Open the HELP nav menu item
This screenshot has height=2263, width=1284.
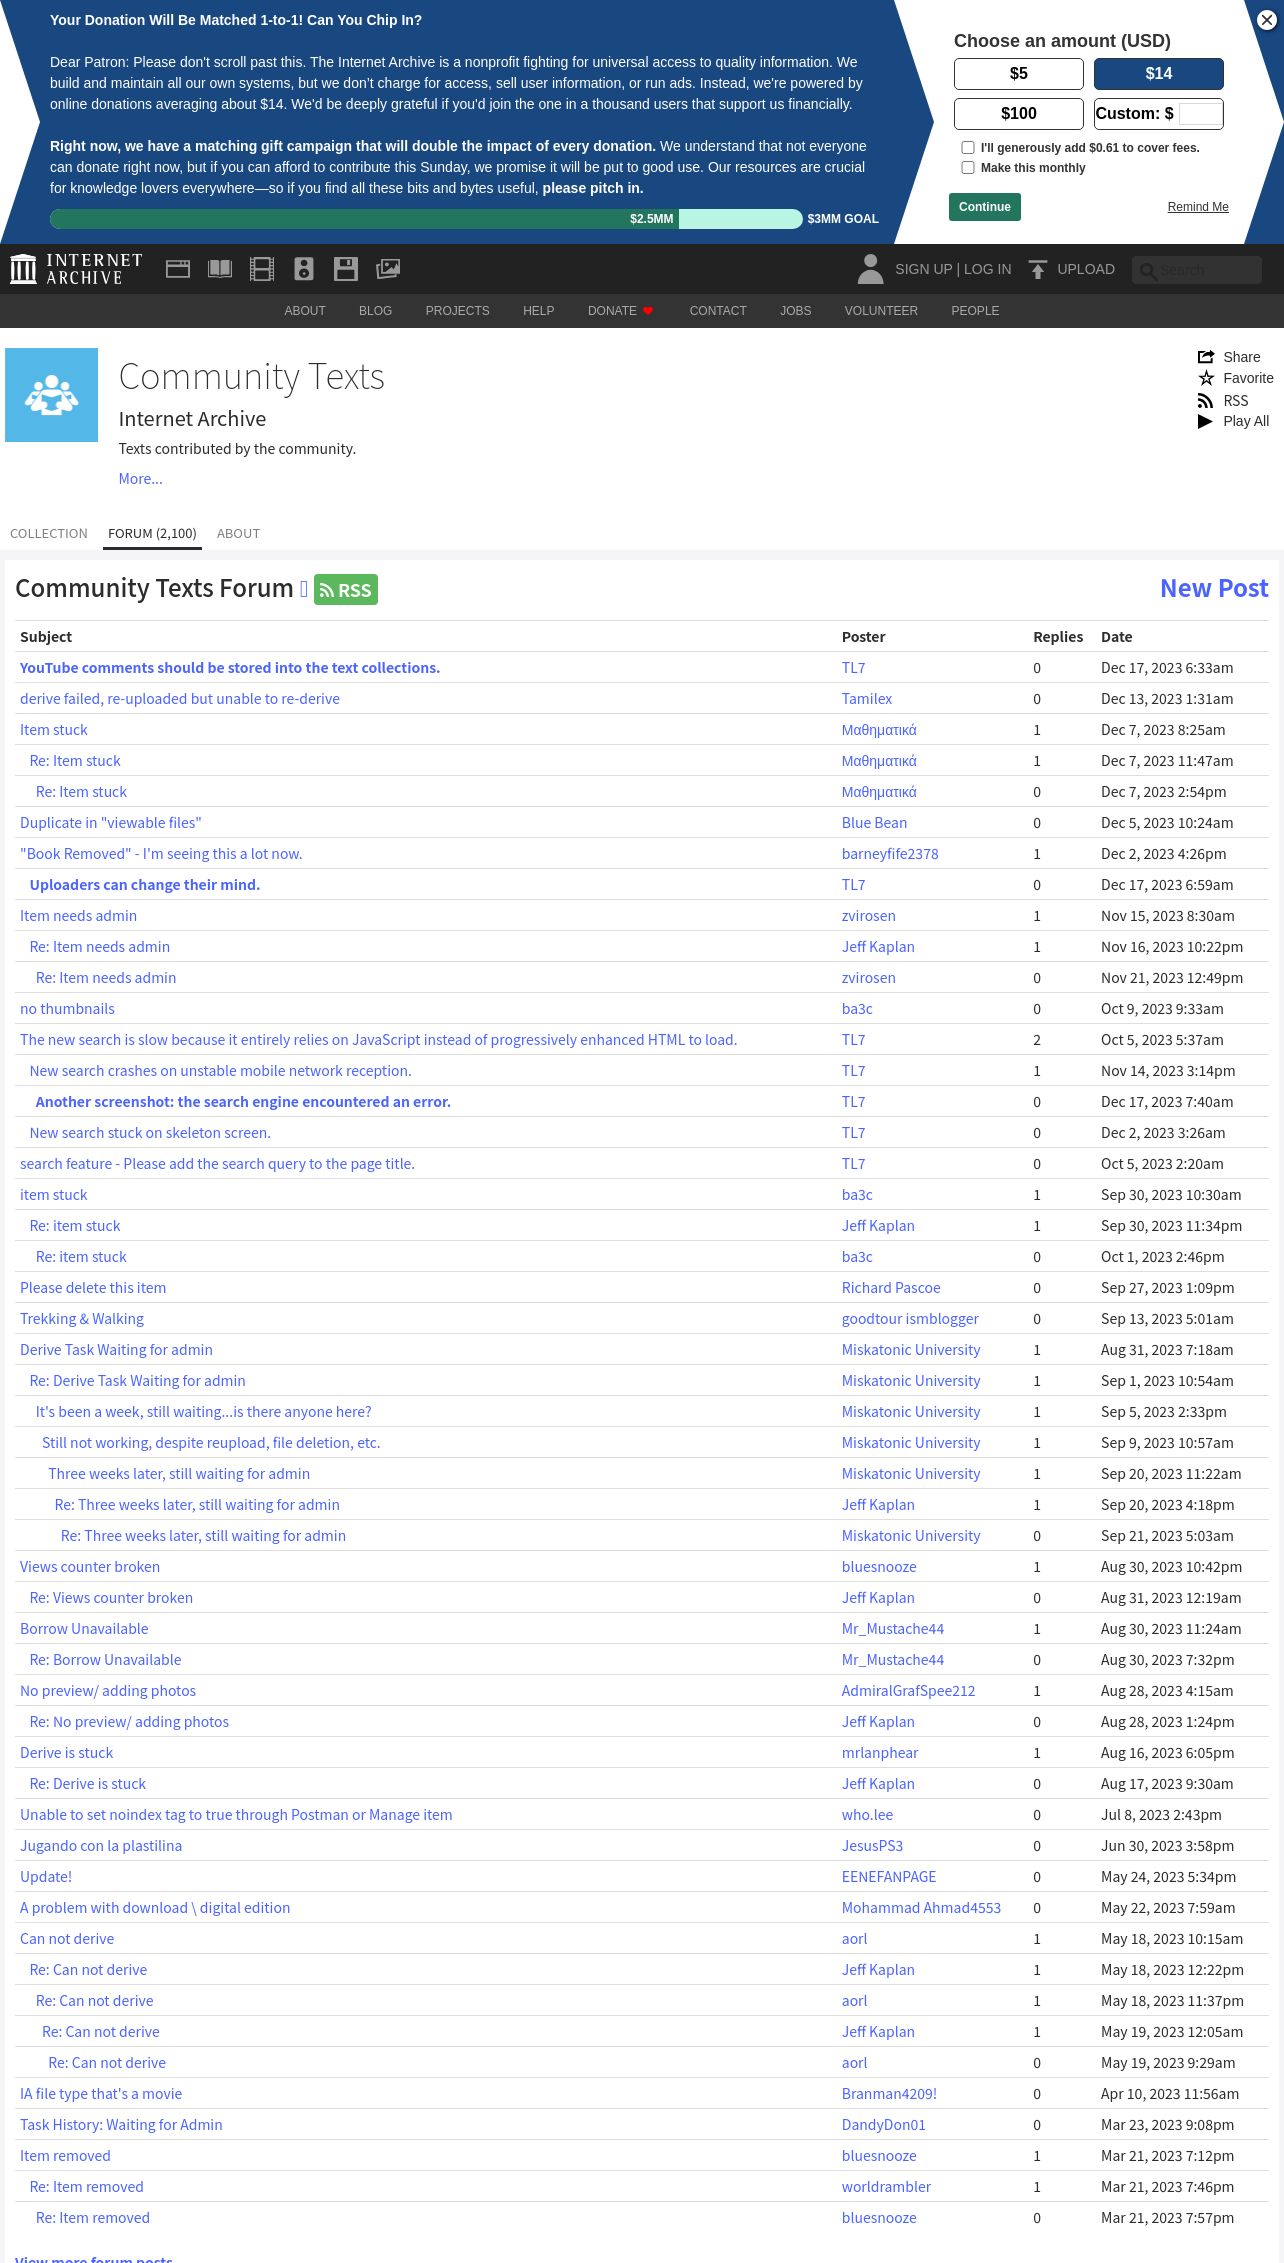[x=538, y=311]
